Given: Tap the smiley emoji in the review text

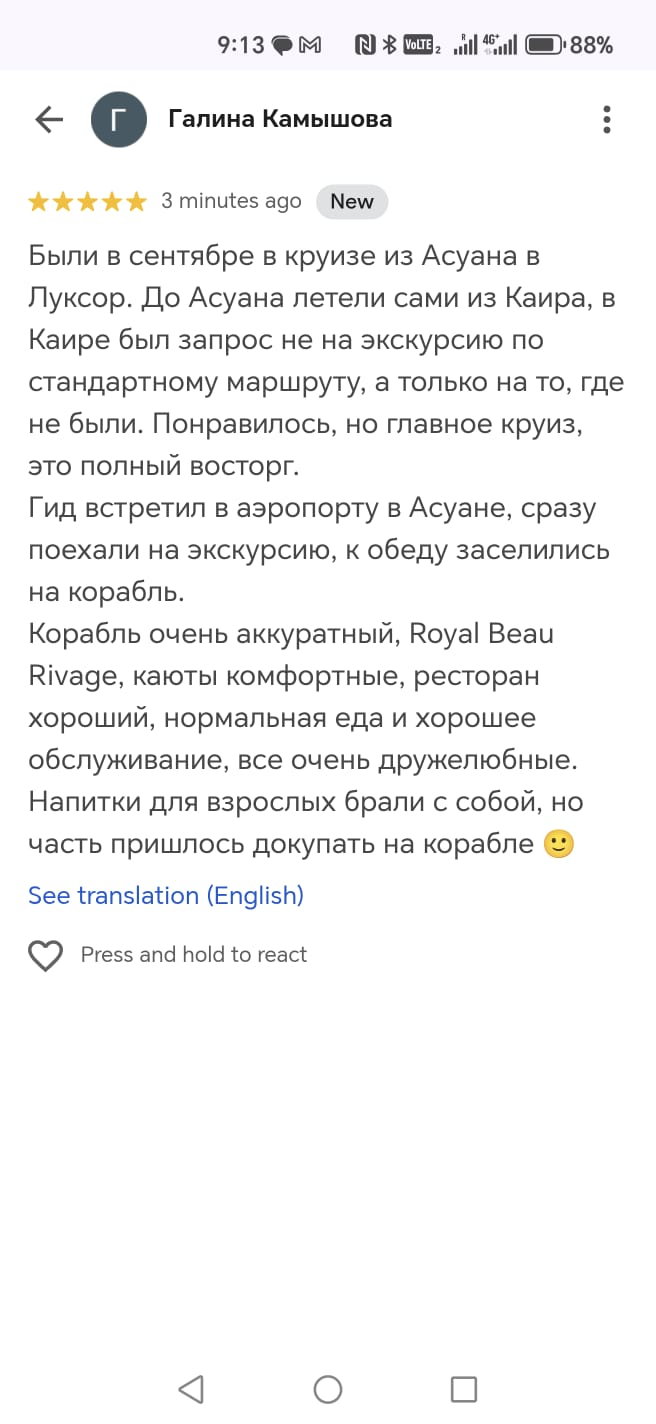Looking at the screenshot, I should (560, 843).
